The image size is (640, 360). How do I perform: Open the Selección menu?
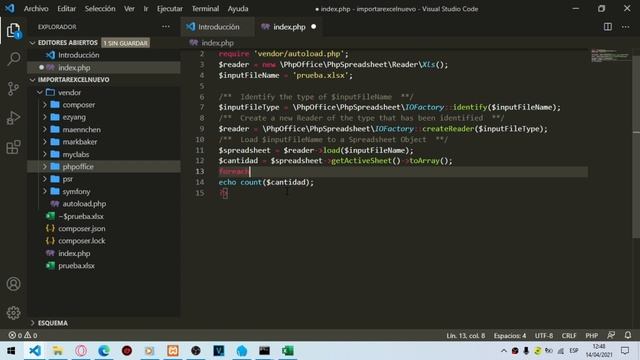click(x=100, y=9)
